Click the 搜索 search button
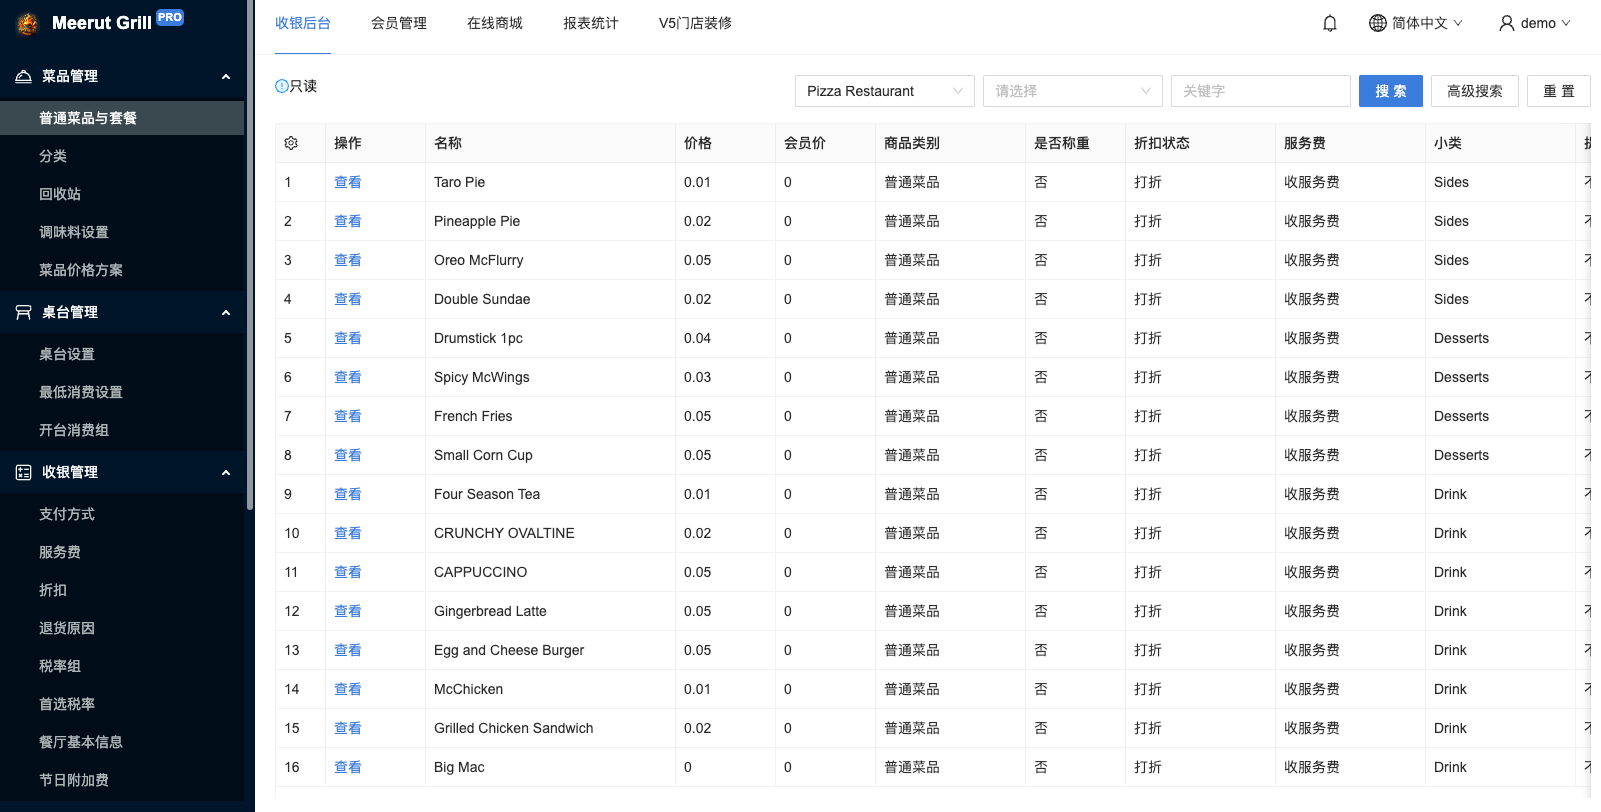 [x=1391, y=91]
